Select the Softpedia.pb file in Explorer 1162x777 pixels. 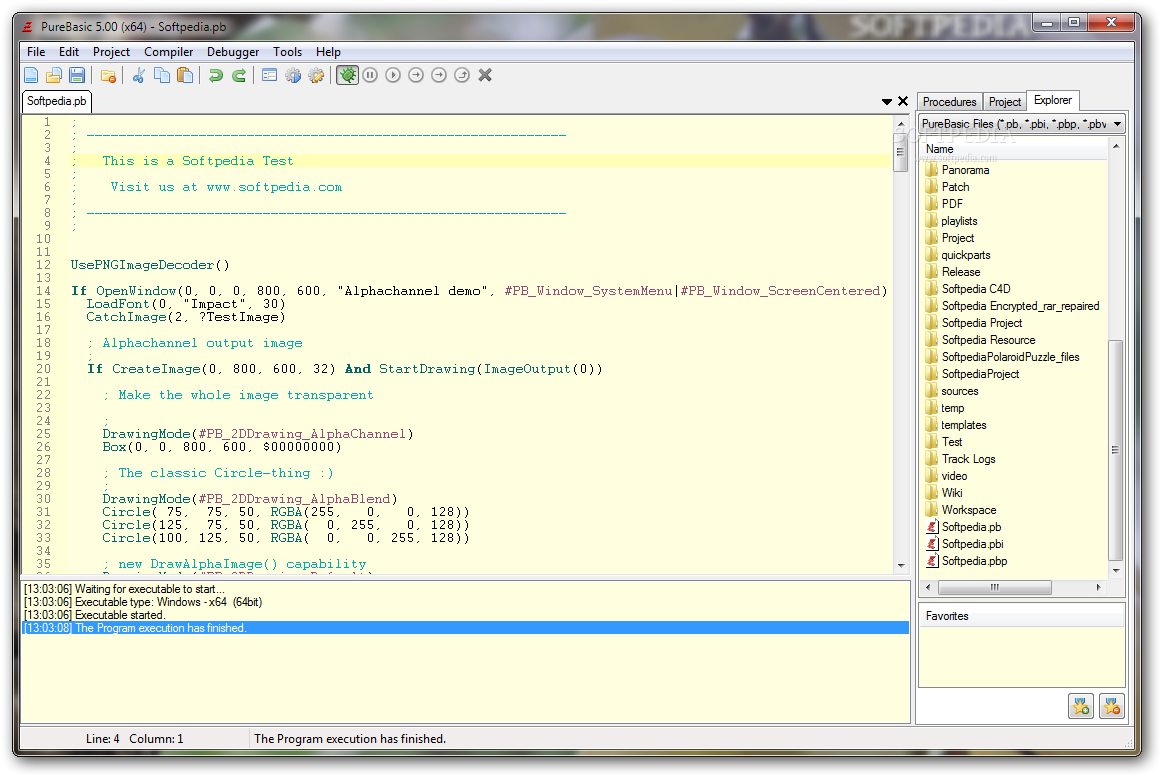[x=971, y=527]
